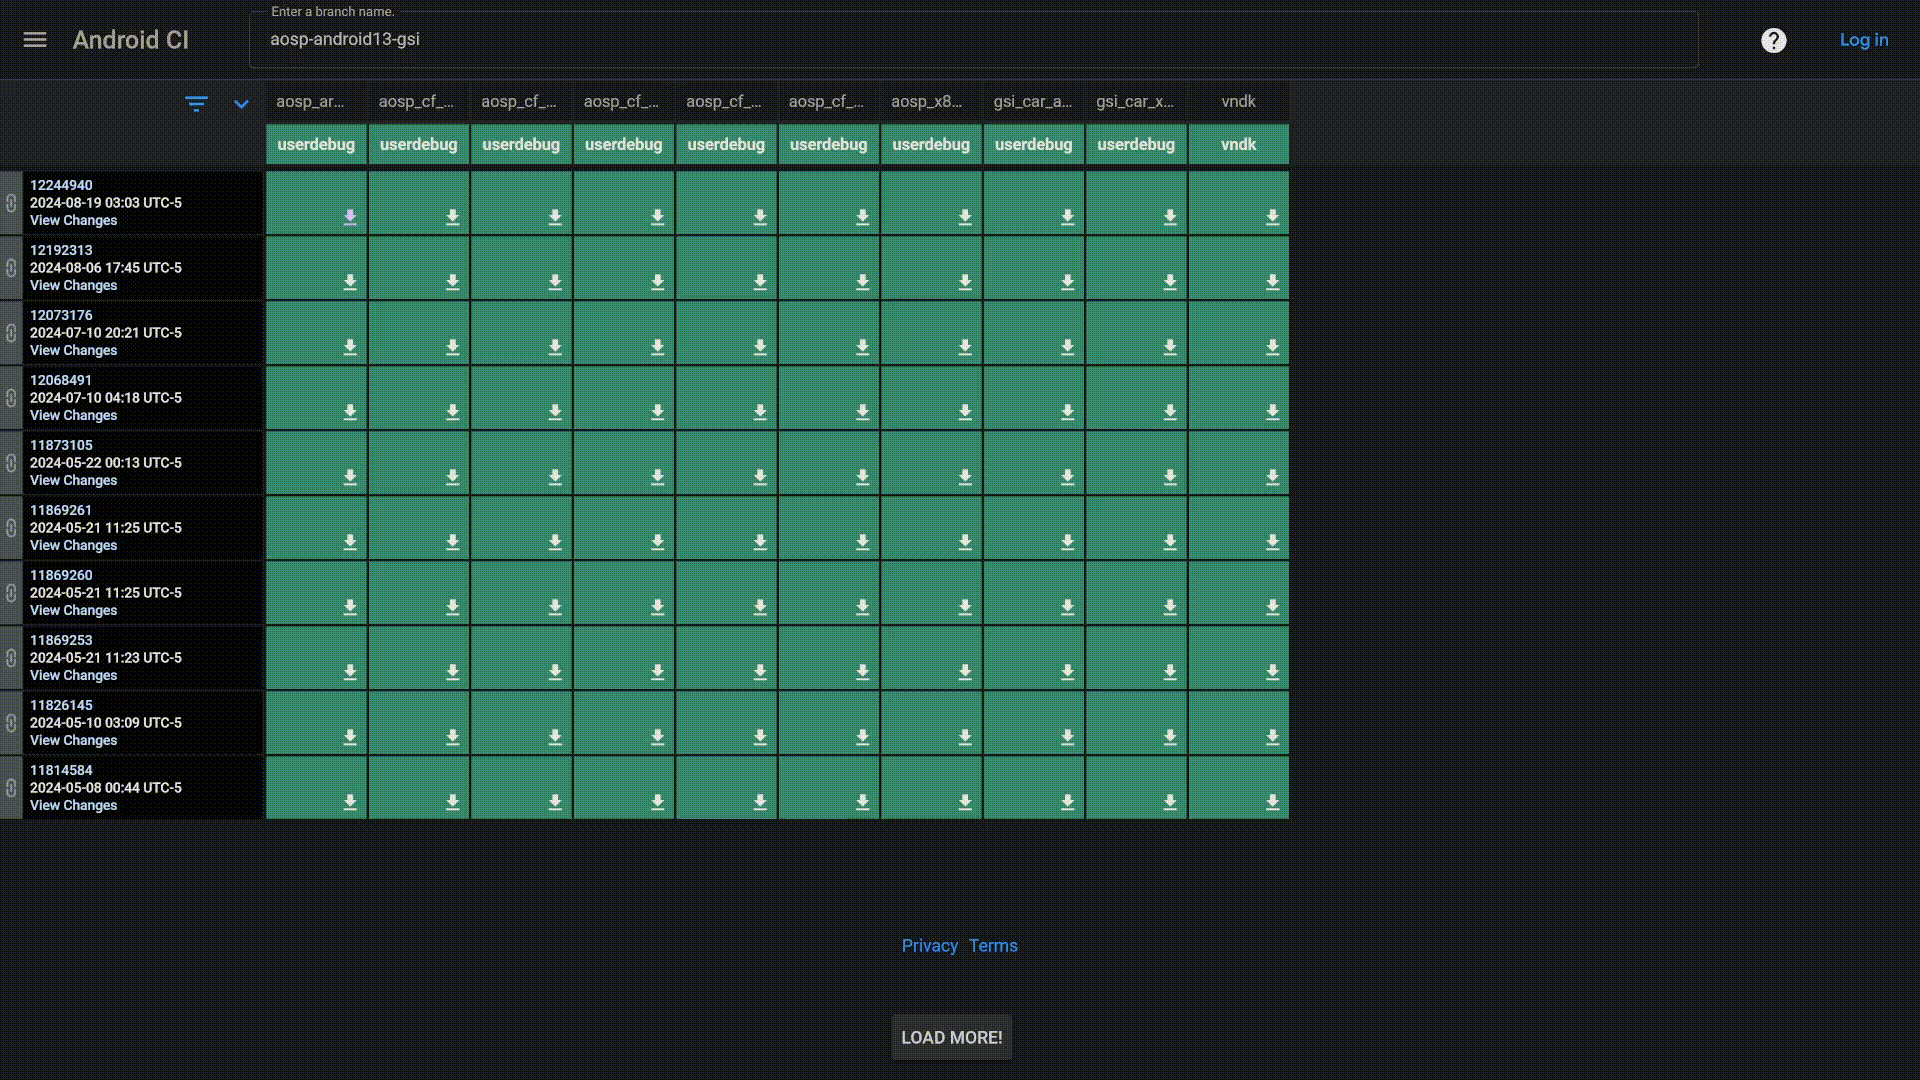Open the Privacy link
The height and width of the screenshot is (1080, 1920).
click(929, 946)
